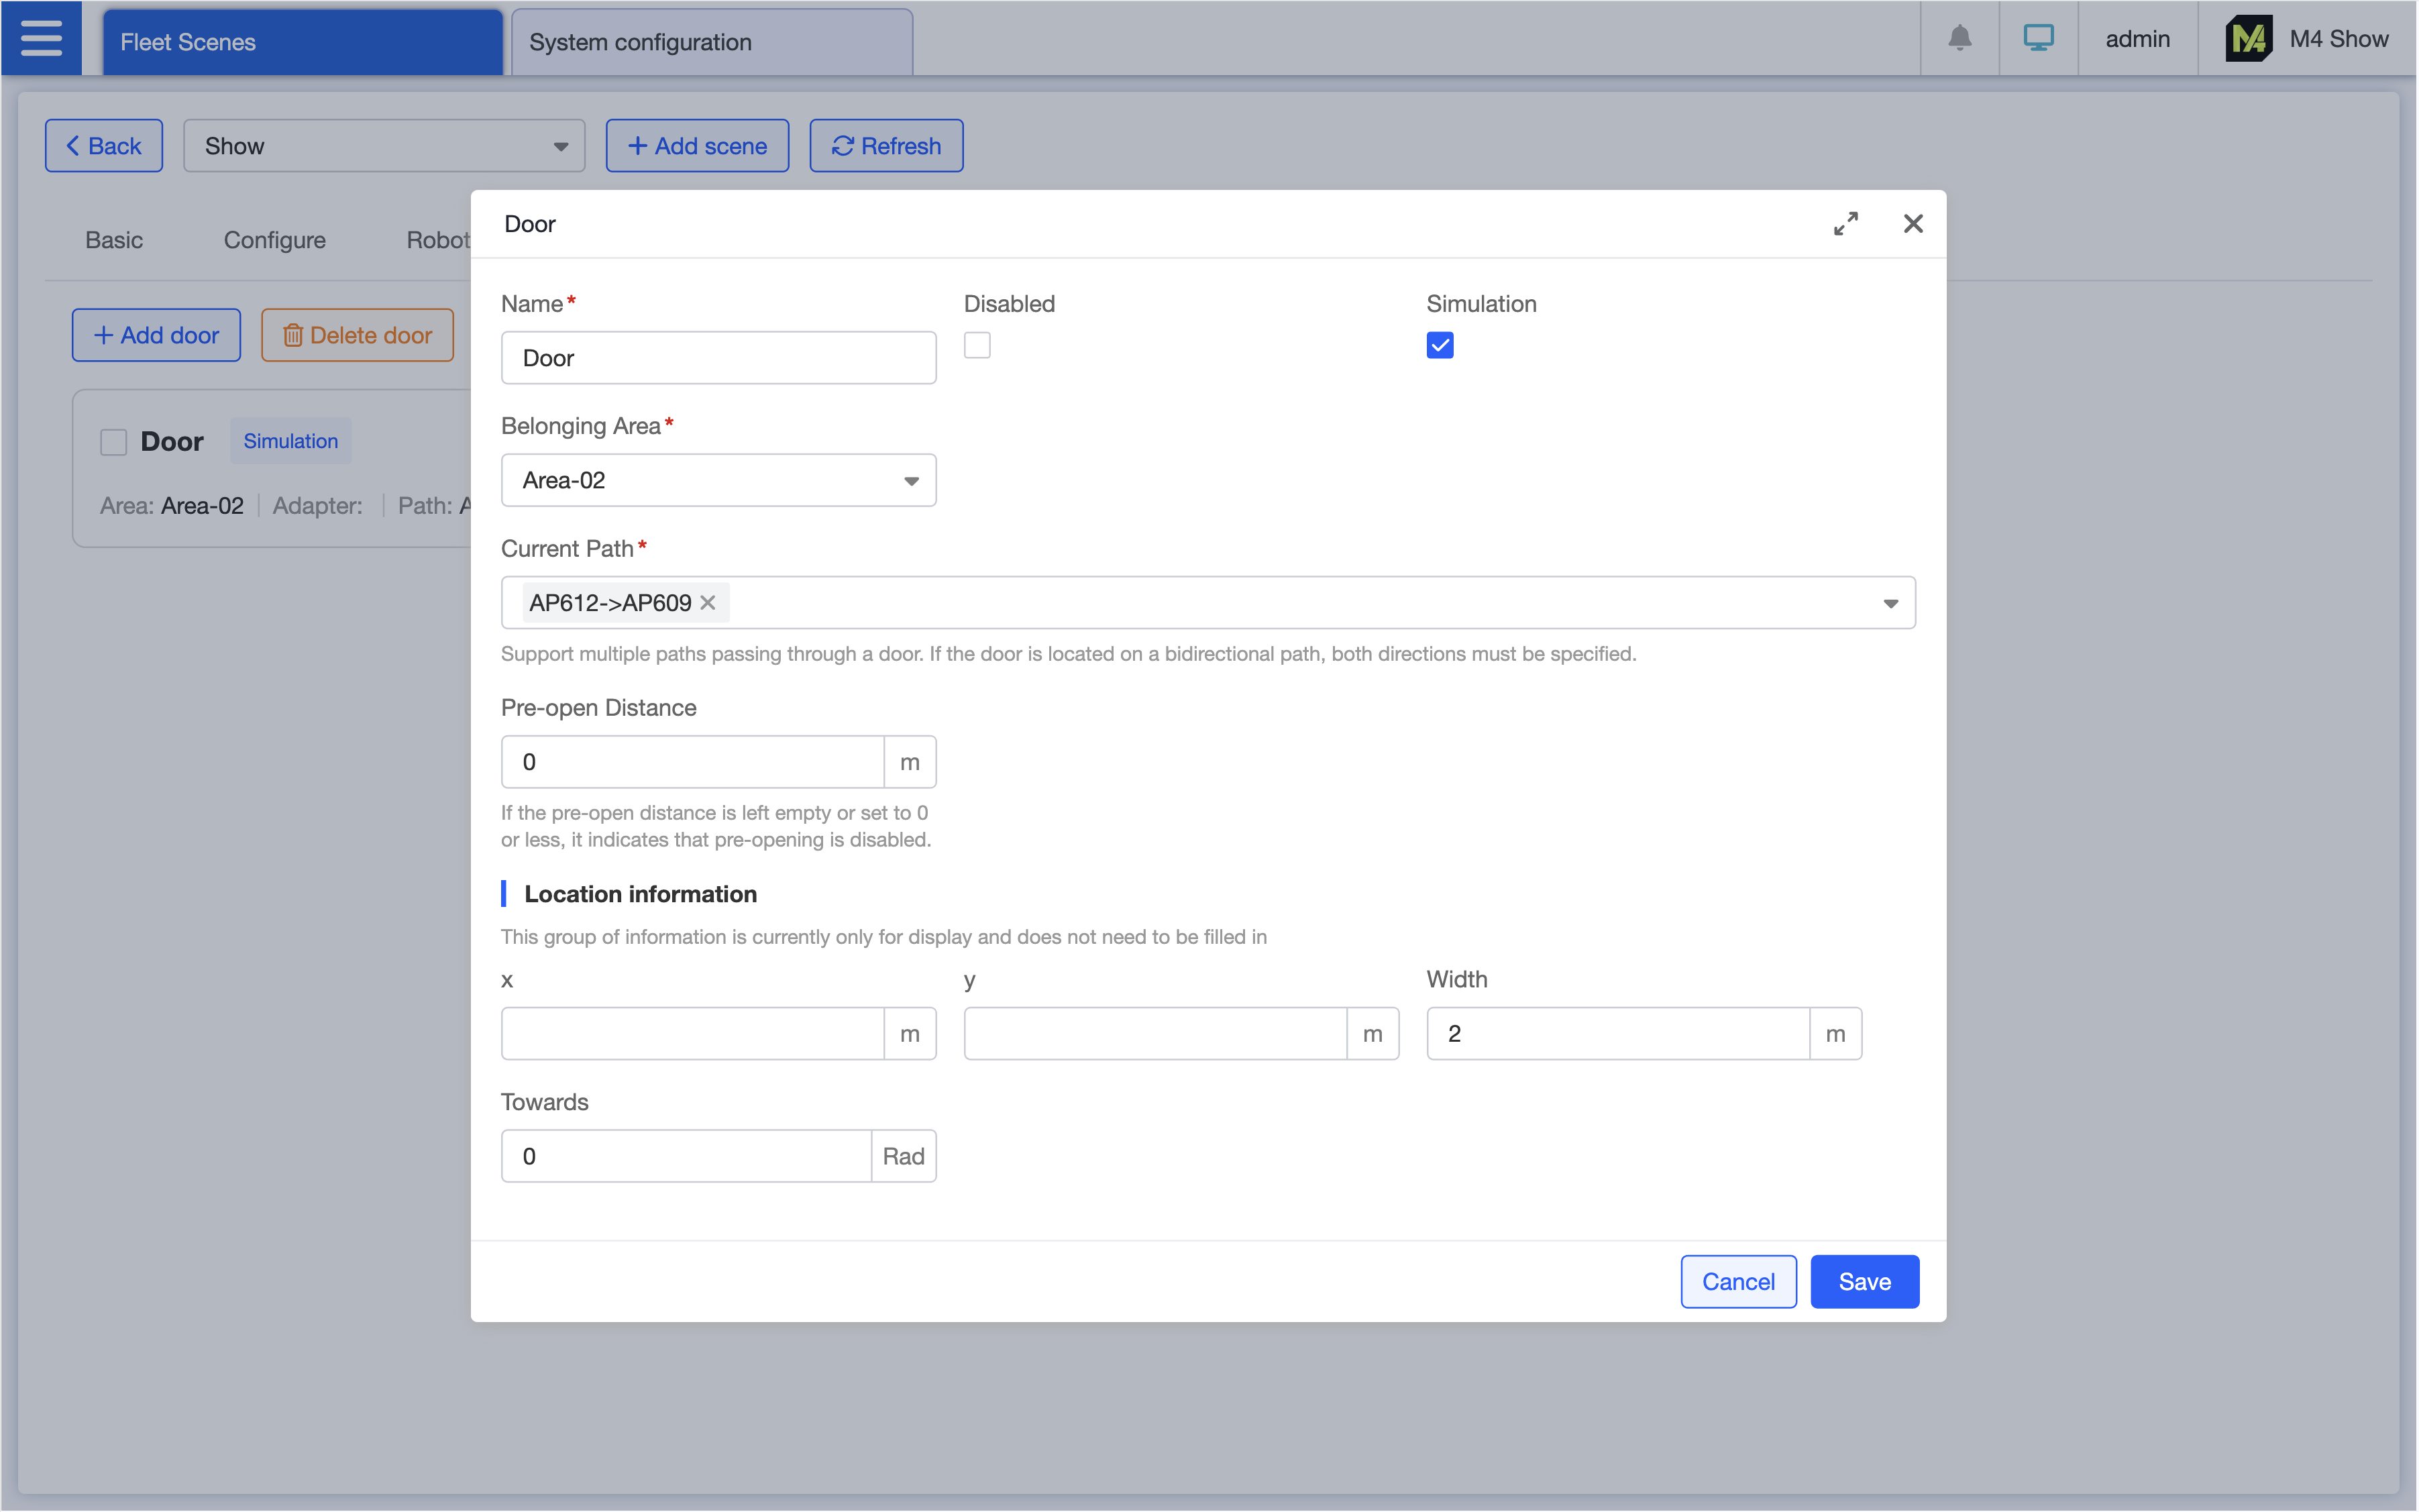Enable the Disabled checkbox
Image resolution: width=2419 pixels, height=1512 pixels.
(977, 345)
